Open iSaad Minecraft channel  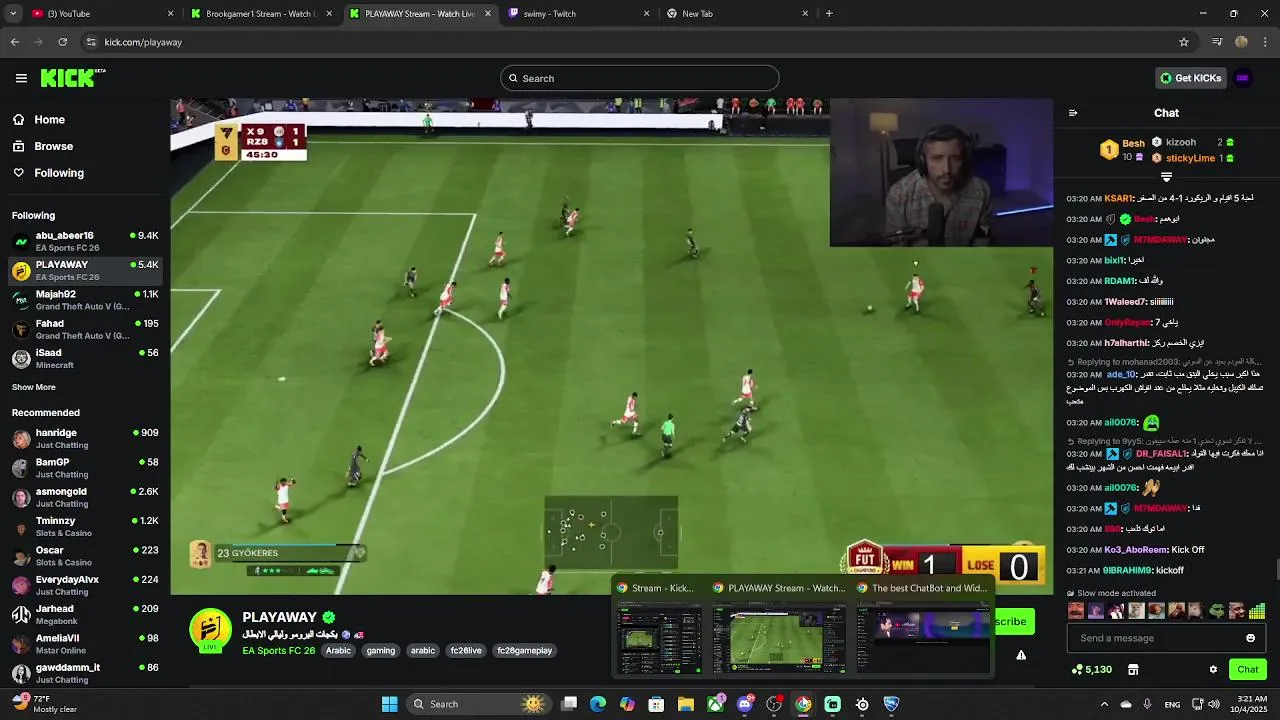click(85, 358)
